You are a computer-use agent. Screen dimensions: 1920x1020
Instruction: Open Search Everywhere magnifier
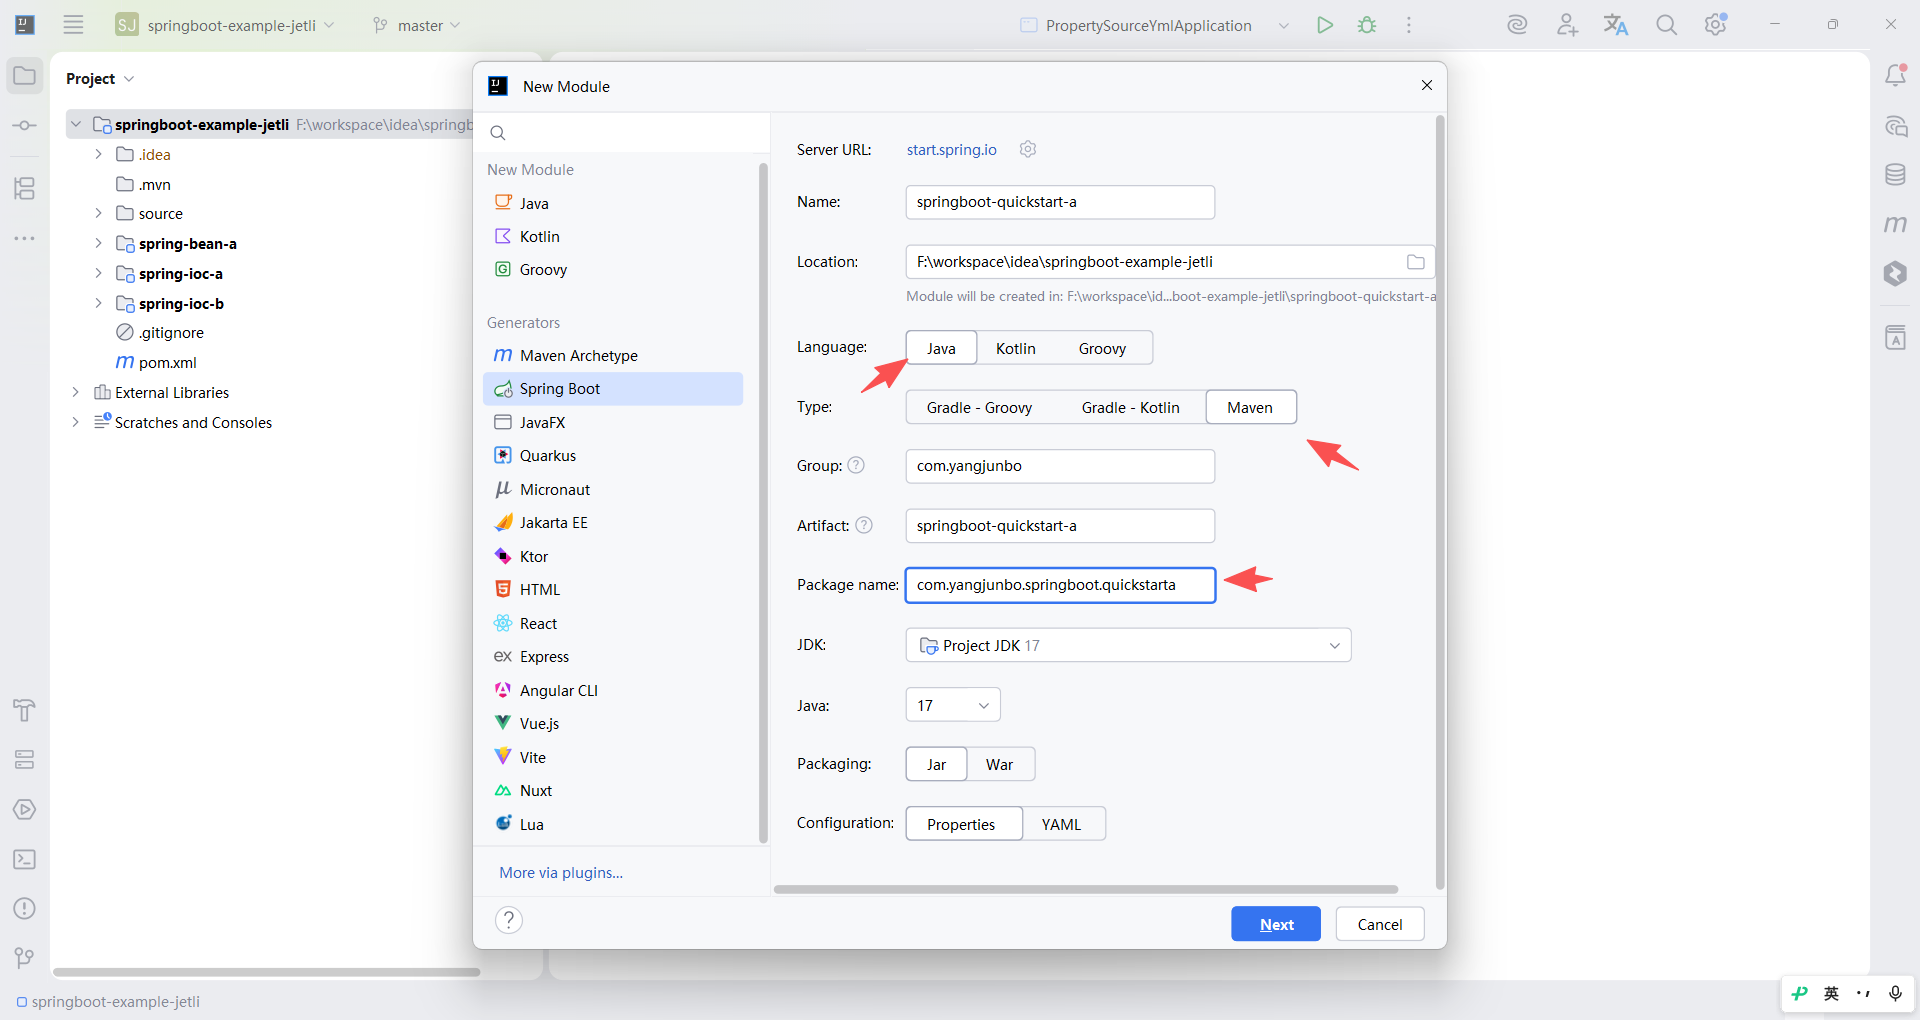1666,25
